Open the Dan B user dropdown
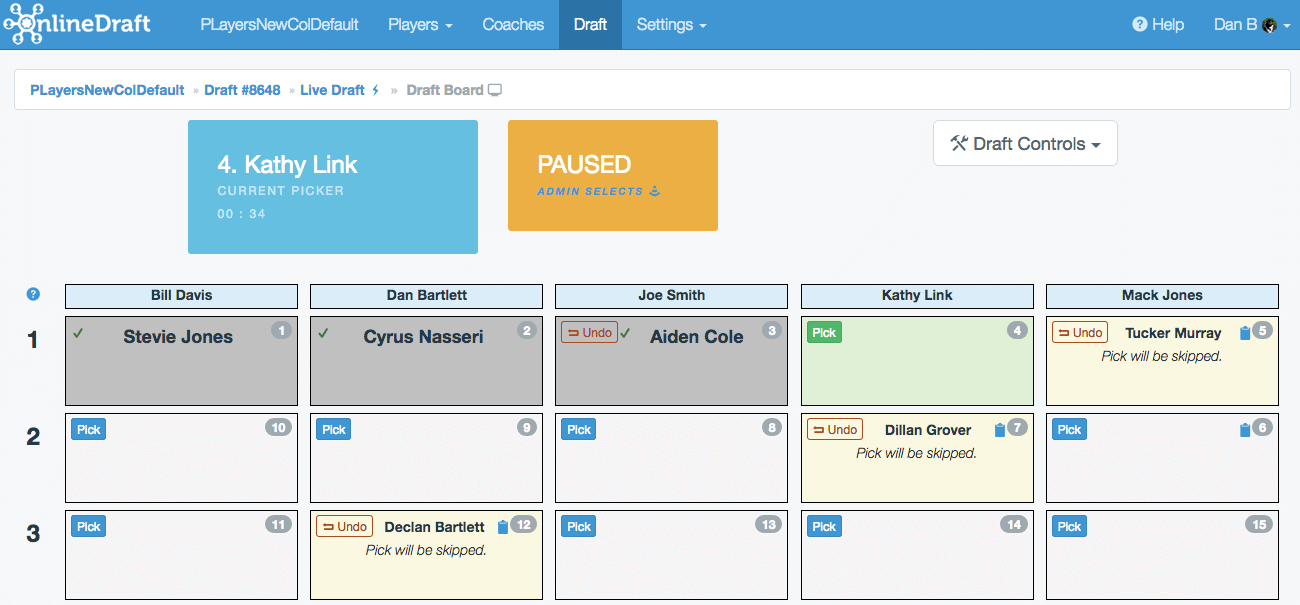The image size is (1300, 605). coord(1251,25)
